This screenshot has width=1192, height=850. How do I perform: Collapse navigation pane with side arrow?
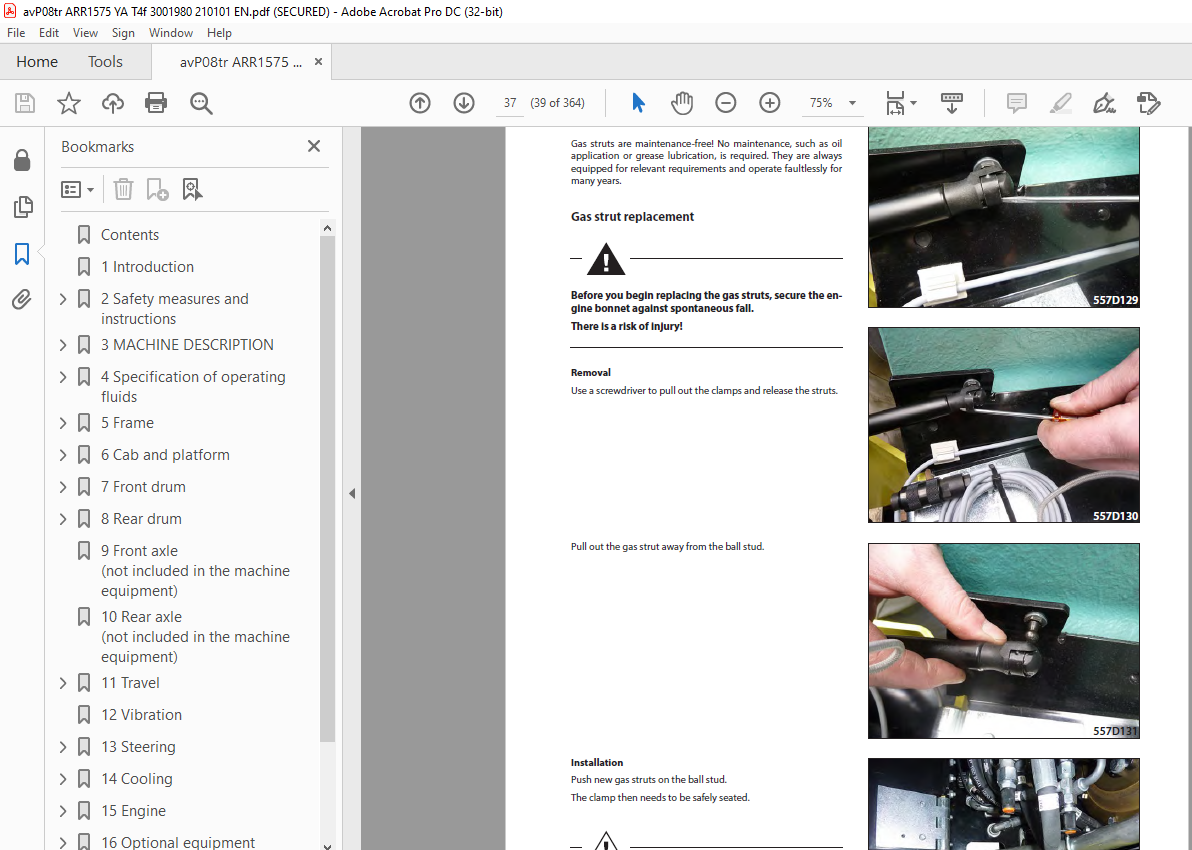point(352,493)
